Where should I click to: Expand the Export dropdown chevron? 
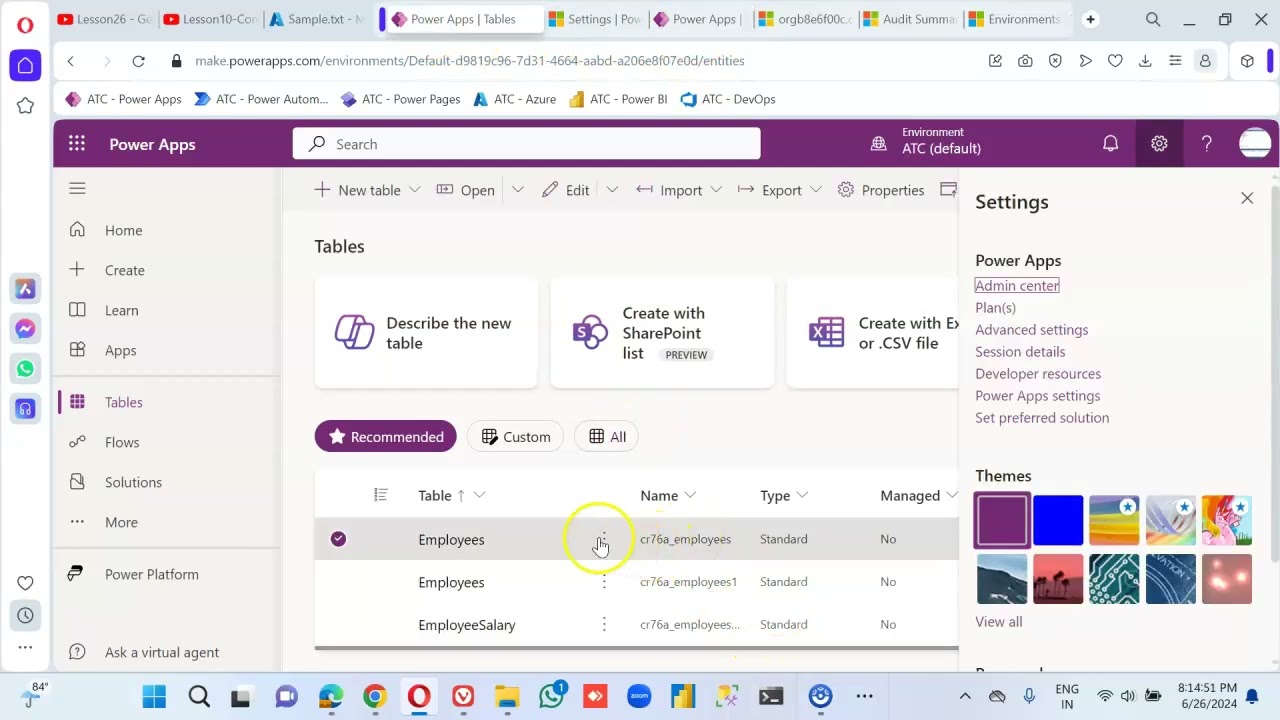point(816,190)
